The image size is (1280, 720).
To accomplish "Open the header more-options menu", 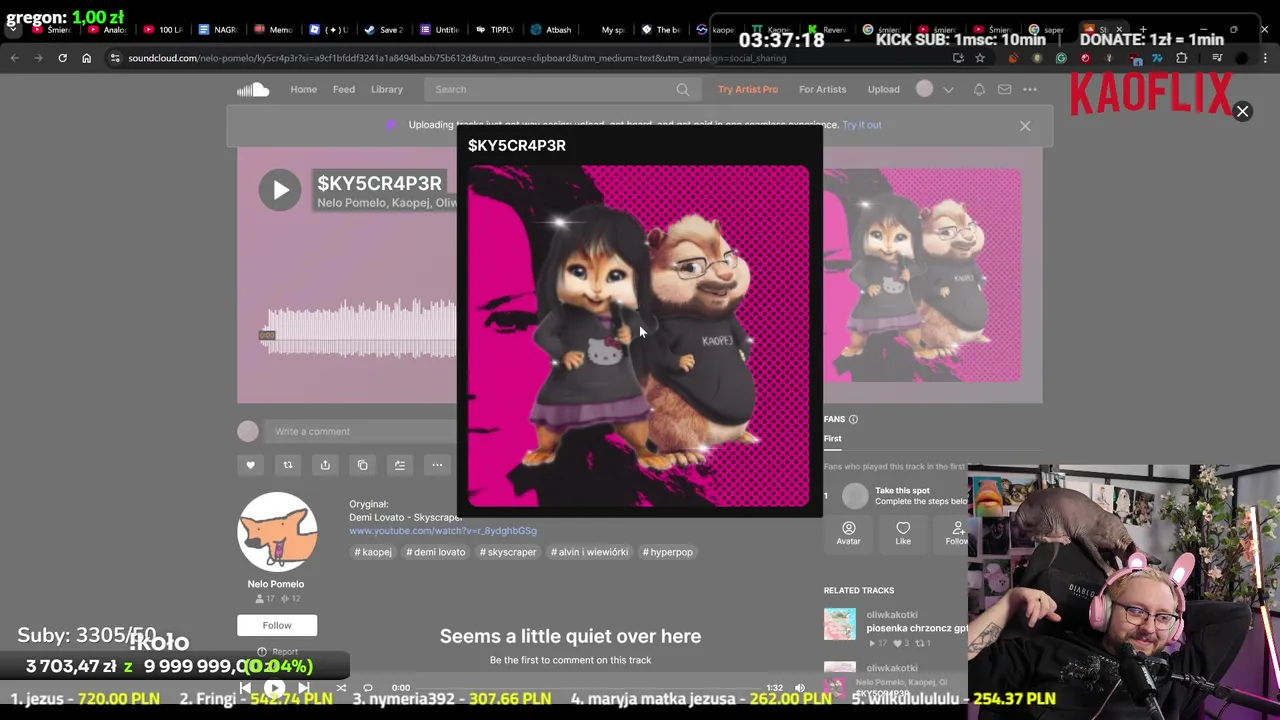I will [1030, 89].
